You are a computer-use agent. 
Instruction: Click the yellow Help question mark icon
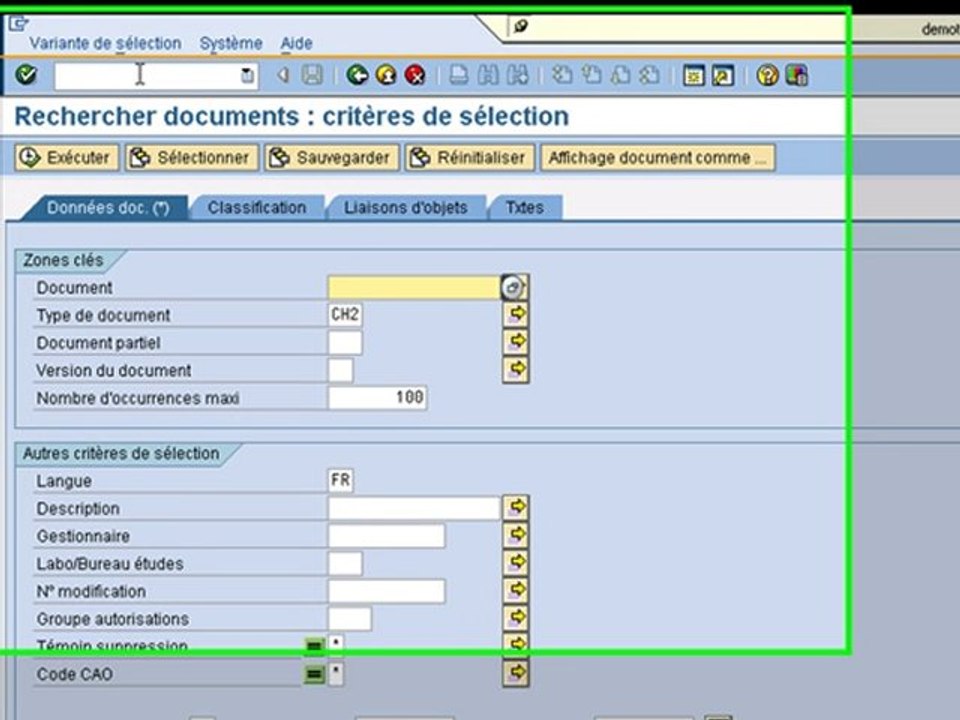(x=767, y=75)
